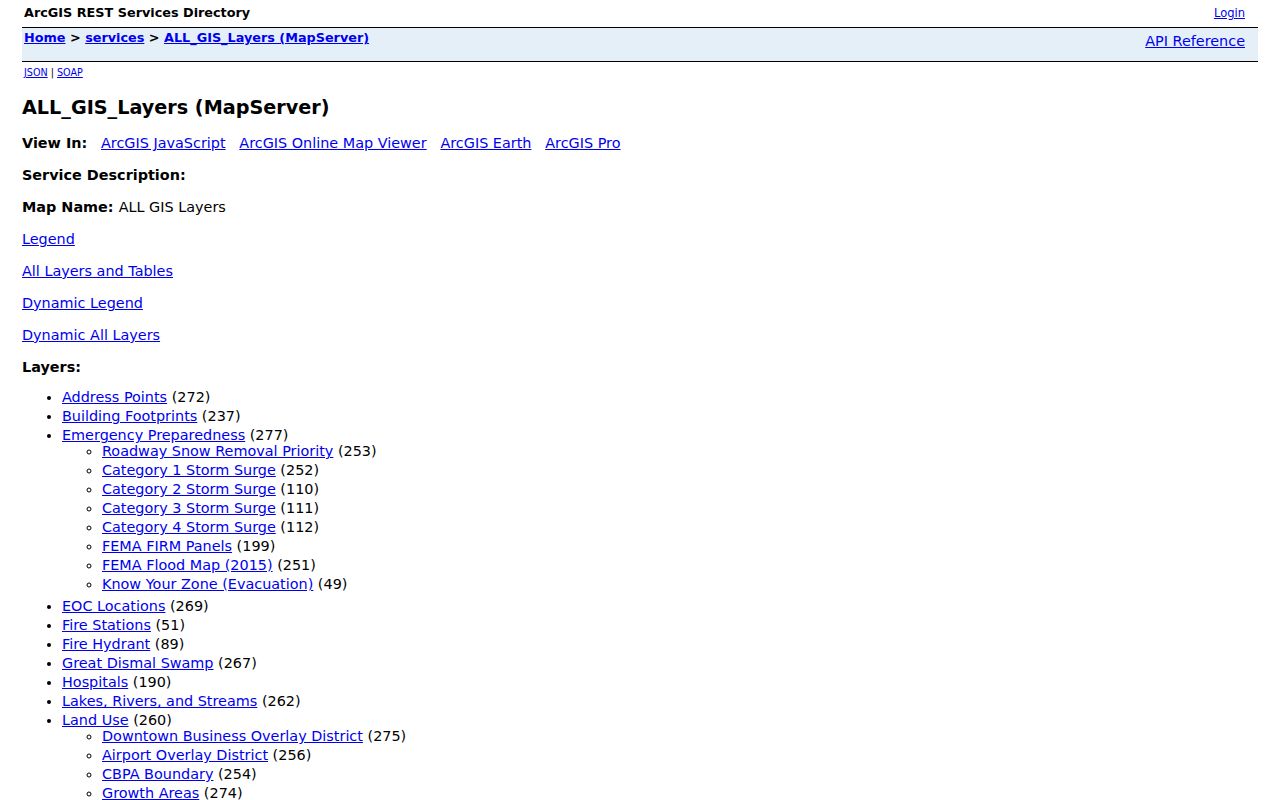Image resolution: width=1280 pixels, height=800 pixels.
Task: Open Emergency Preparedness group layer
Action: coord(153,435)
